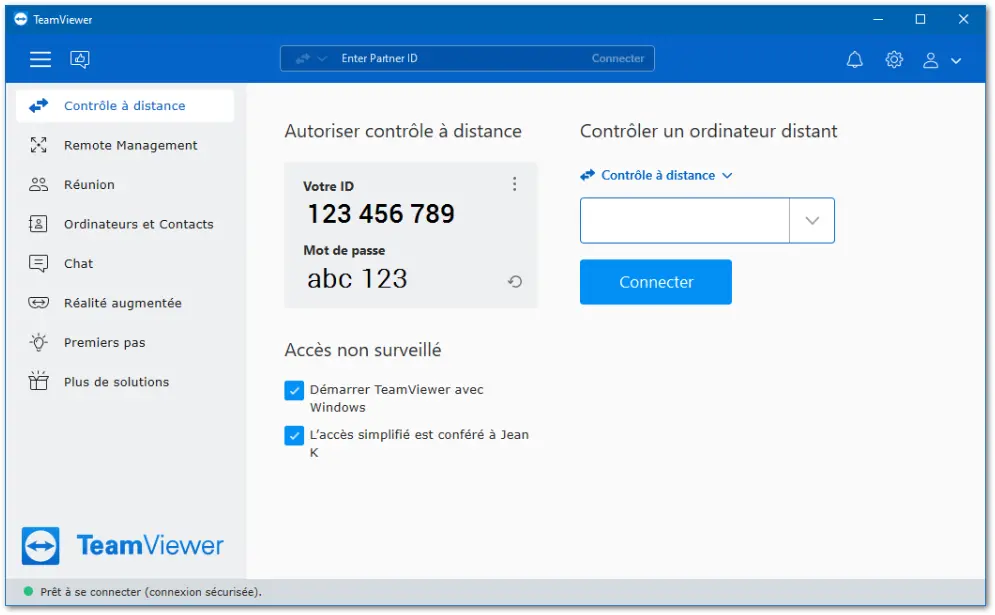Click the augmented reality headset icon
Viewport: 995px width, 615px height.
click(38, 303)
